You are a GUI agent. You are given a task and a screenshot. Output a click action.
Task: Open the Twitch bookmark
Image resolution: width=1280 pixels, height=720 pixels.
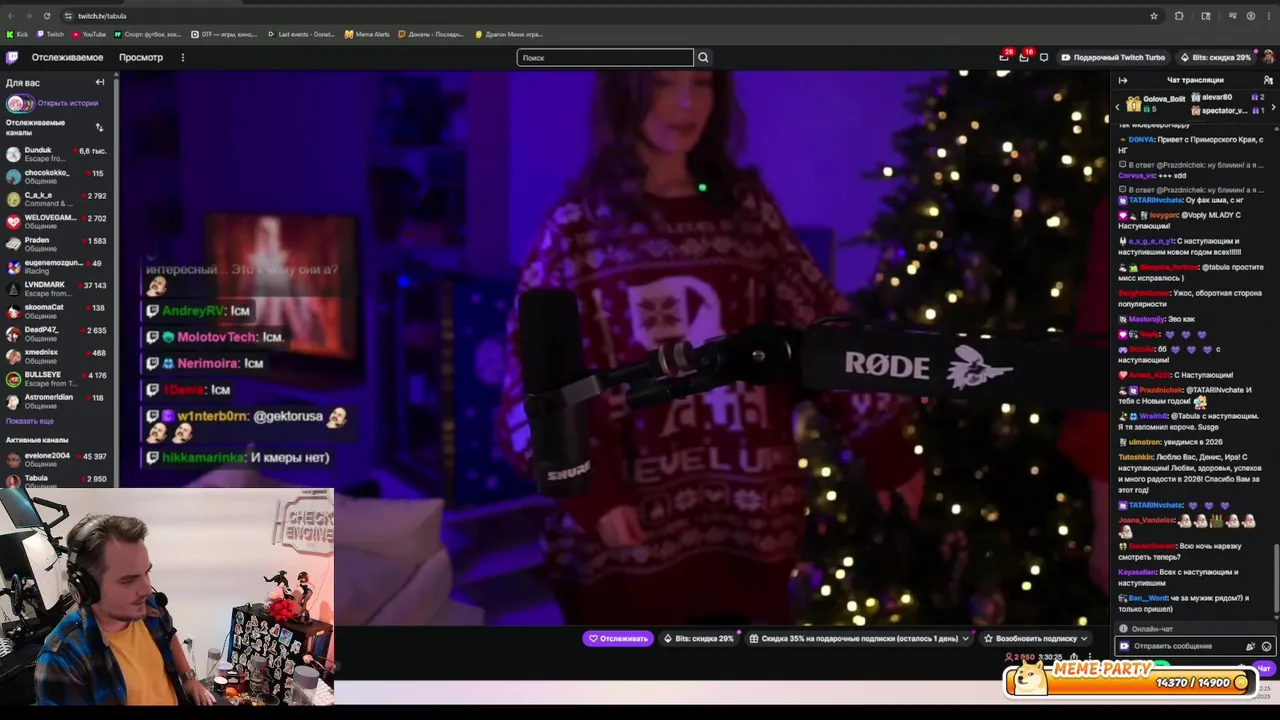[x=50, y=34]
